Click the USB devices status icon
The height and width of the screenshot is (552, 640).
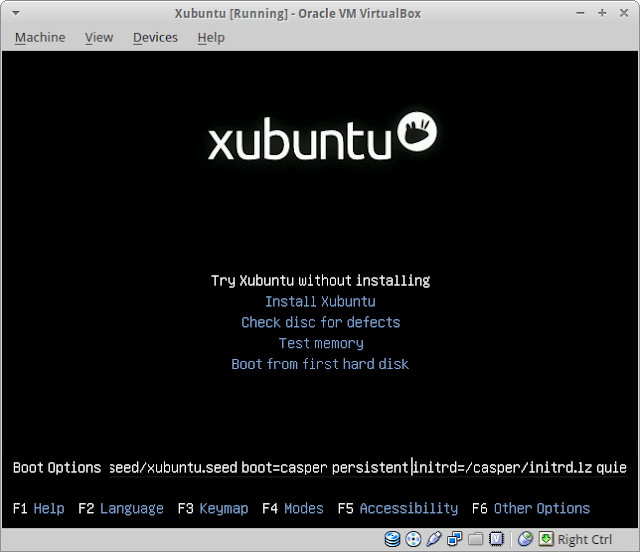[x=433, y=539]
